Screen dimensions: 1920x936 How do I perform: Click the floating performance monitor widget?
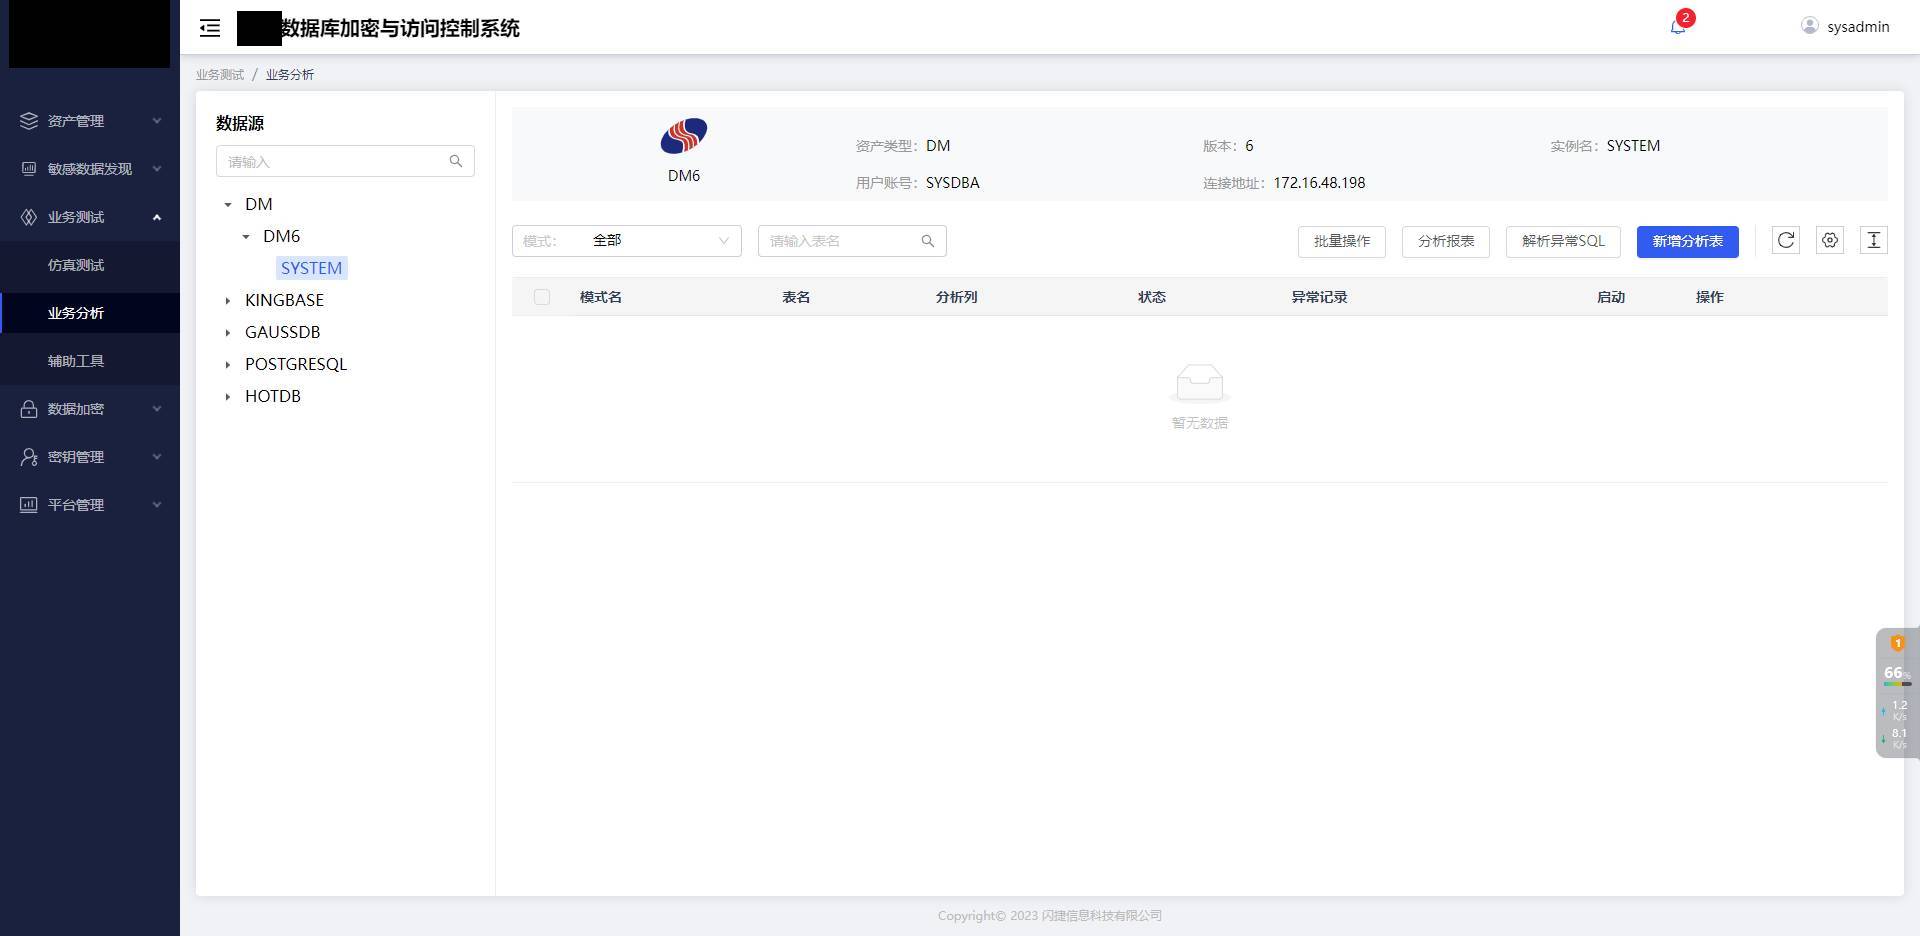coord(1897,692)
